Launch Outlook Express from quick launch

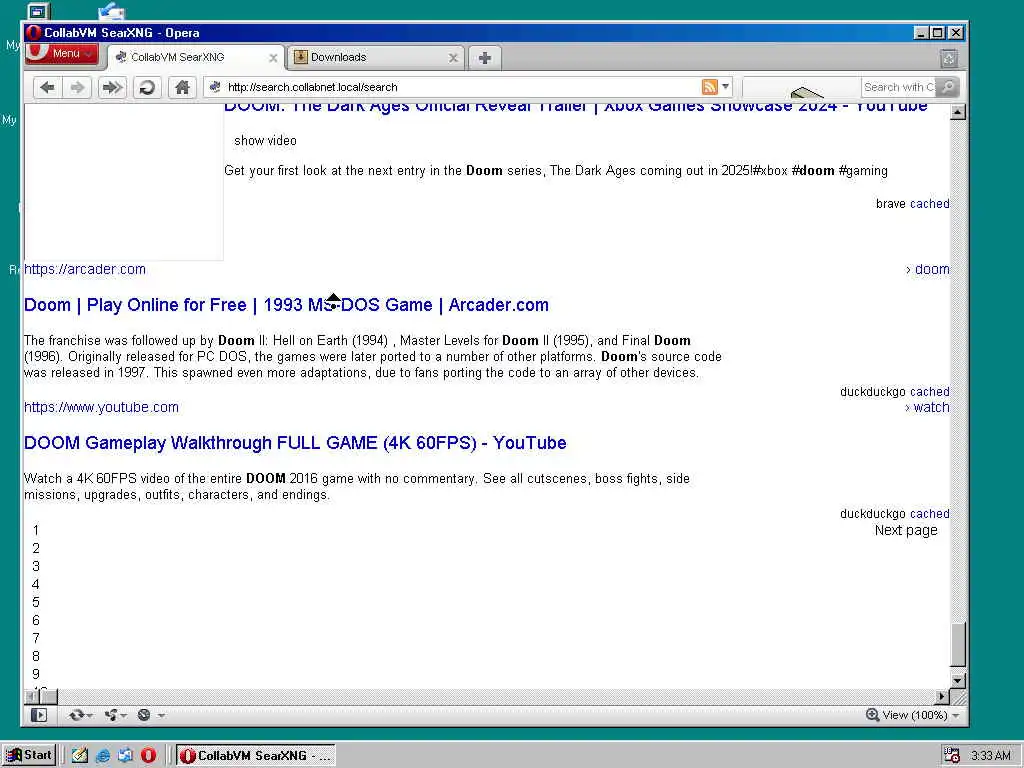[125, 756]
